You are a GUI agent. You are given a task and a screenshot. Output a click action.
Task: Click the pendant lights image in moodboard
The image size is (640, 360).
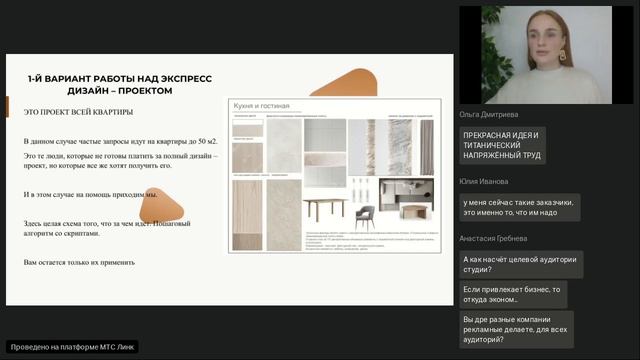361,190
